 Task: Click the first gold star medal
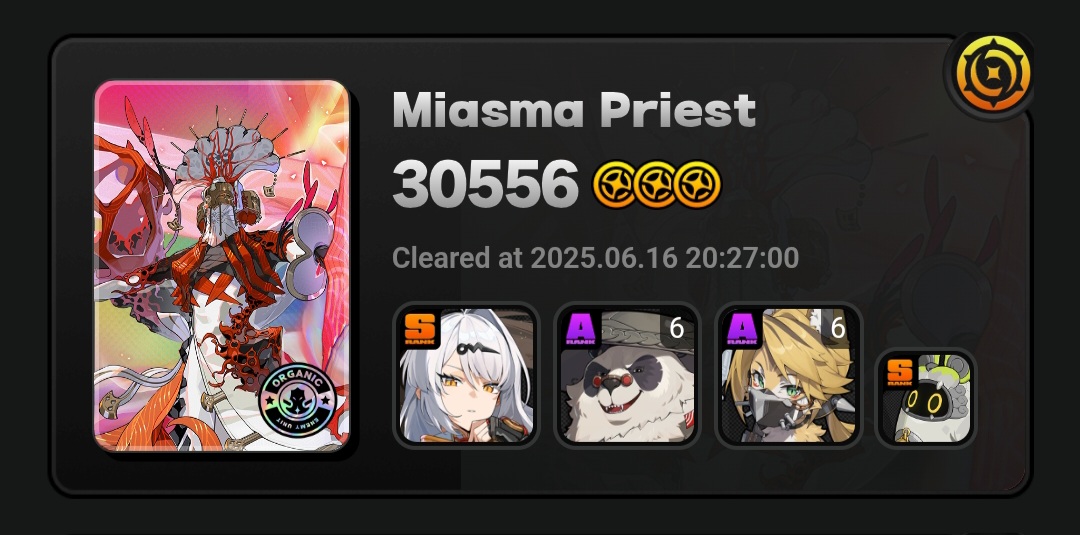click(616, 185)
